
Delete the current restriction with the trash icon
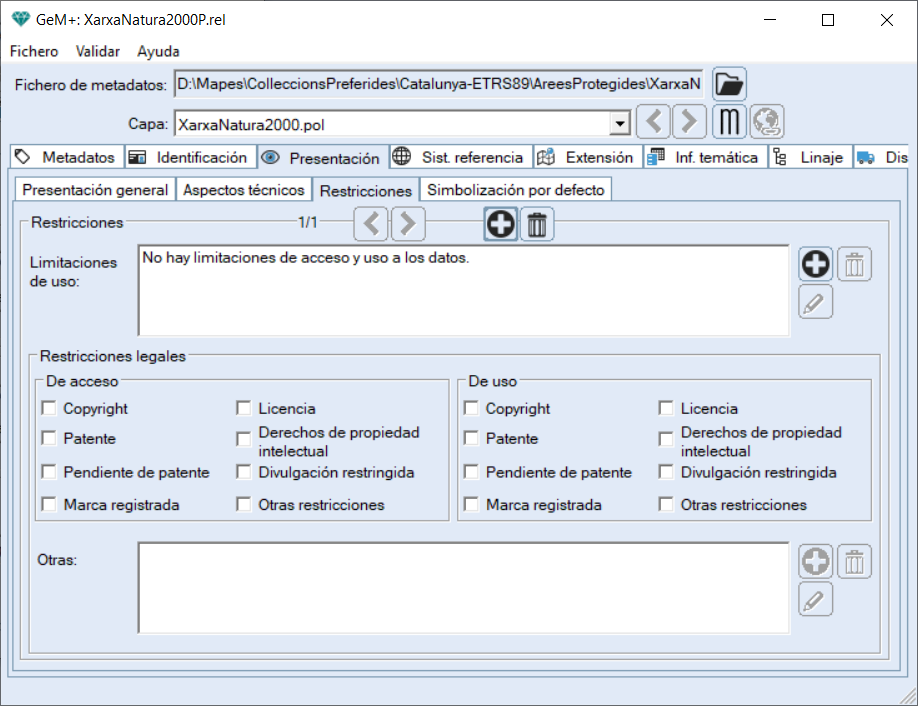pos(537,224)
